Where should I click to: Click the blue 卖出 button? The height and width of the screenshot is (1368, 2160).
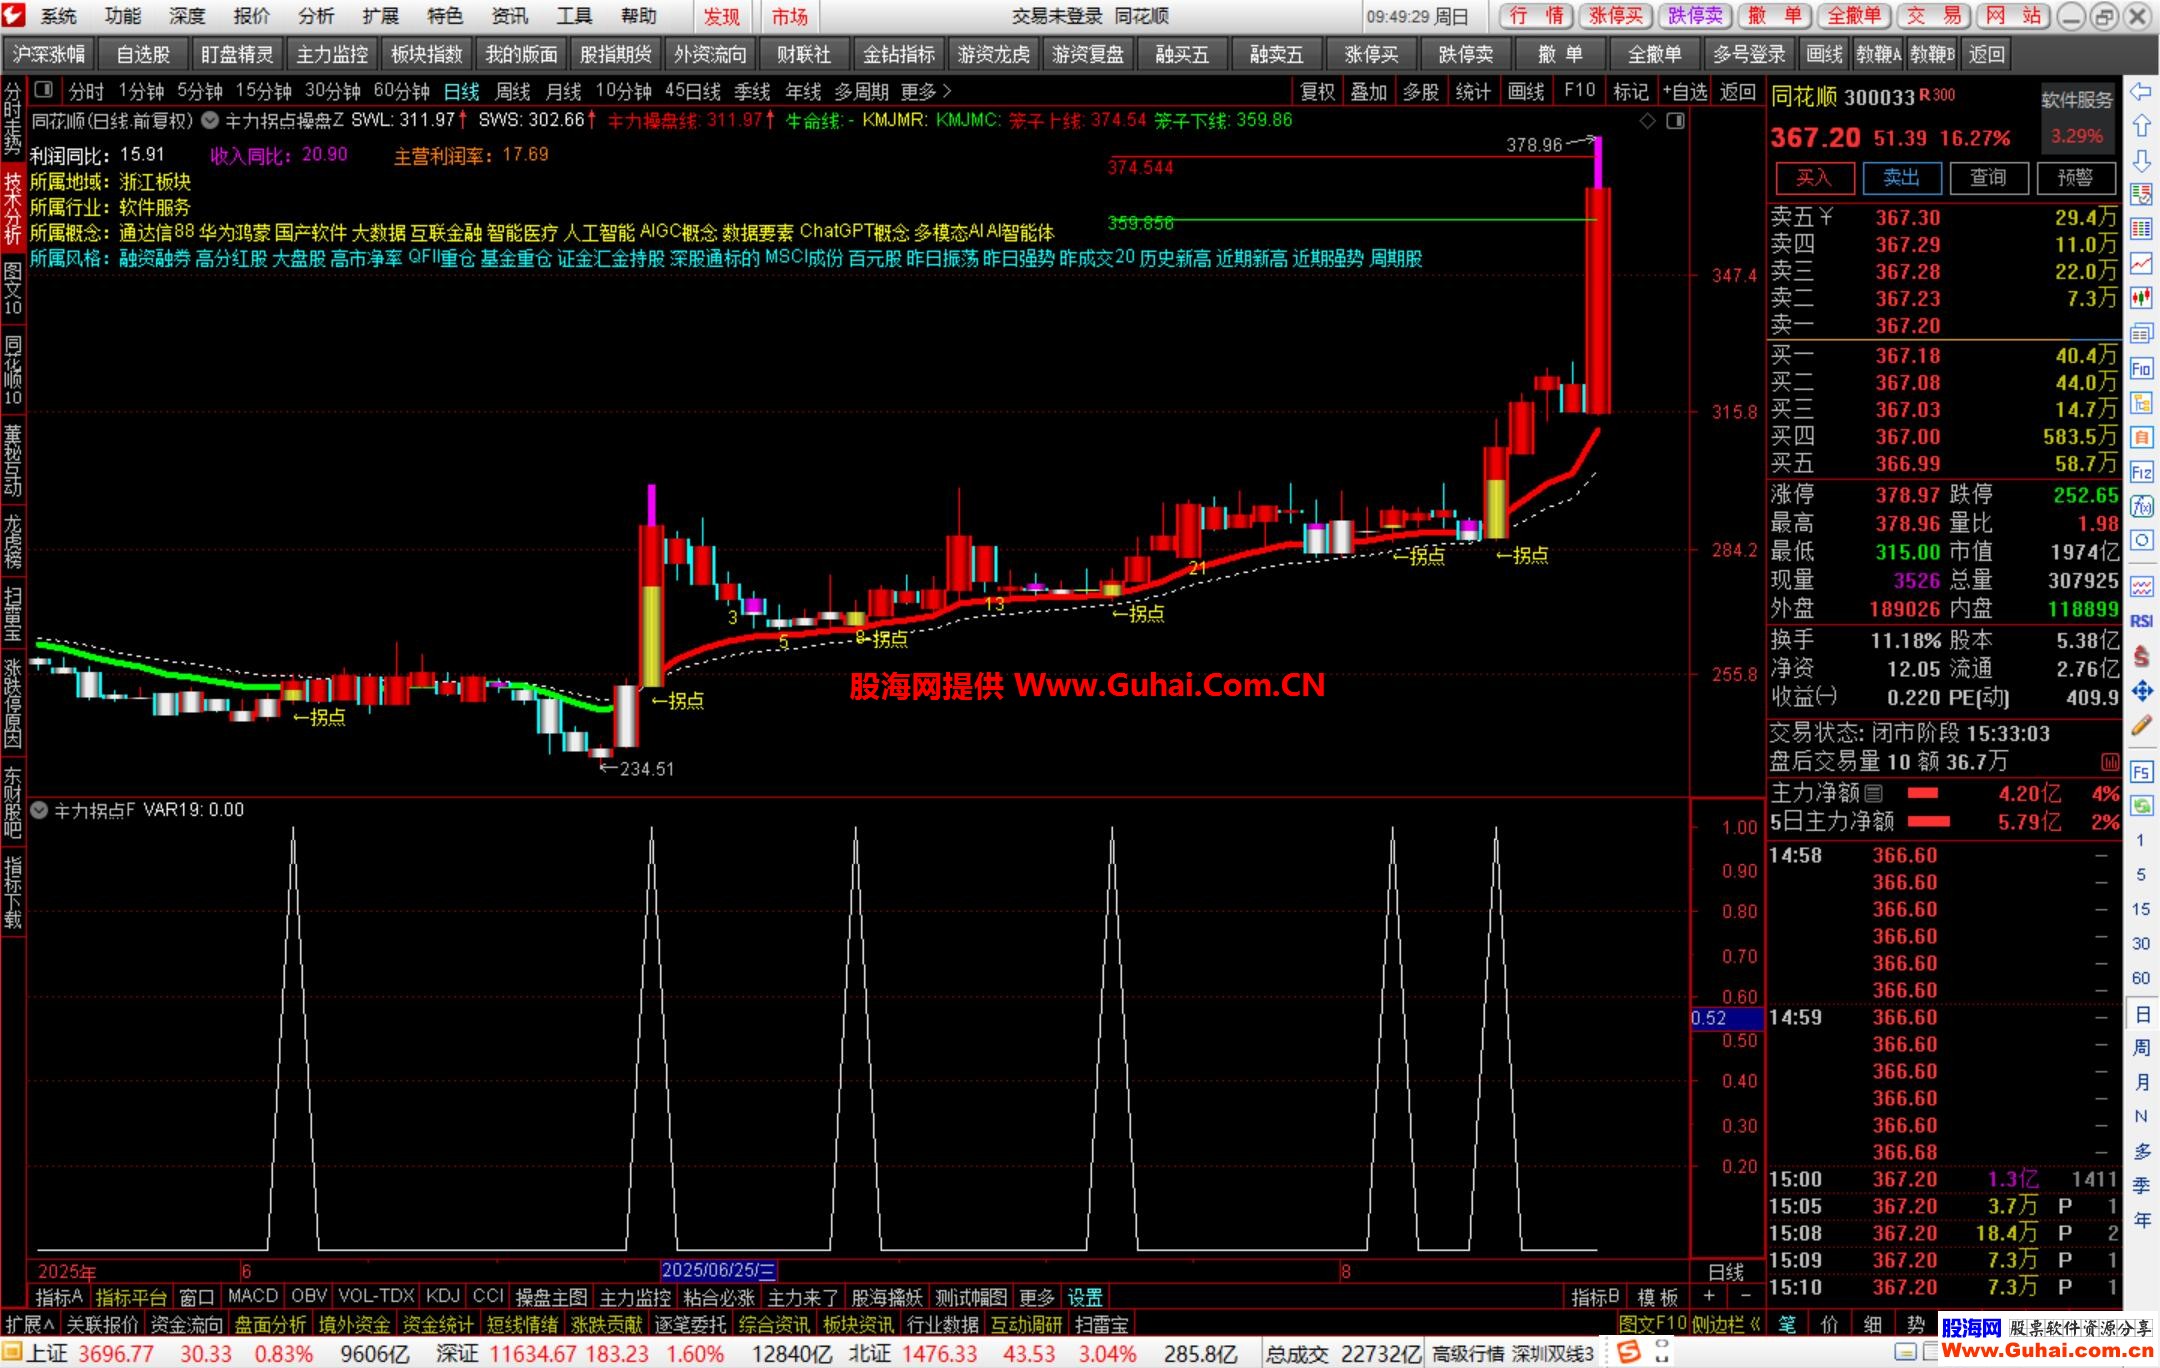coord(1901,178)
